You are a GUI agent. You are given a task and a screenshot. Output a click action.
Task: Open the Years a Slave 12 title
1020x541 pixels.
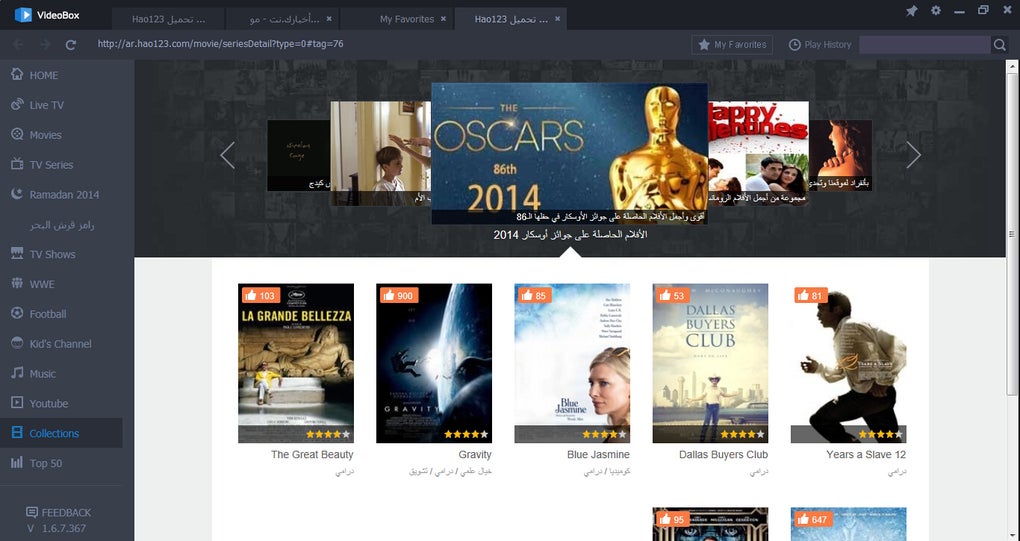click(866, 455)
